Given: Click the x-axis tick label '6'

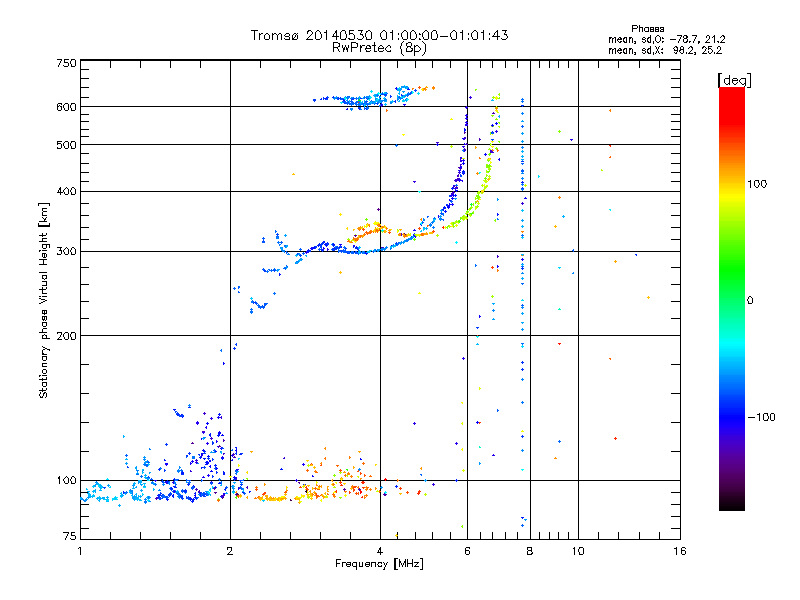Looking at the screenshot, I should click(467, 551).
